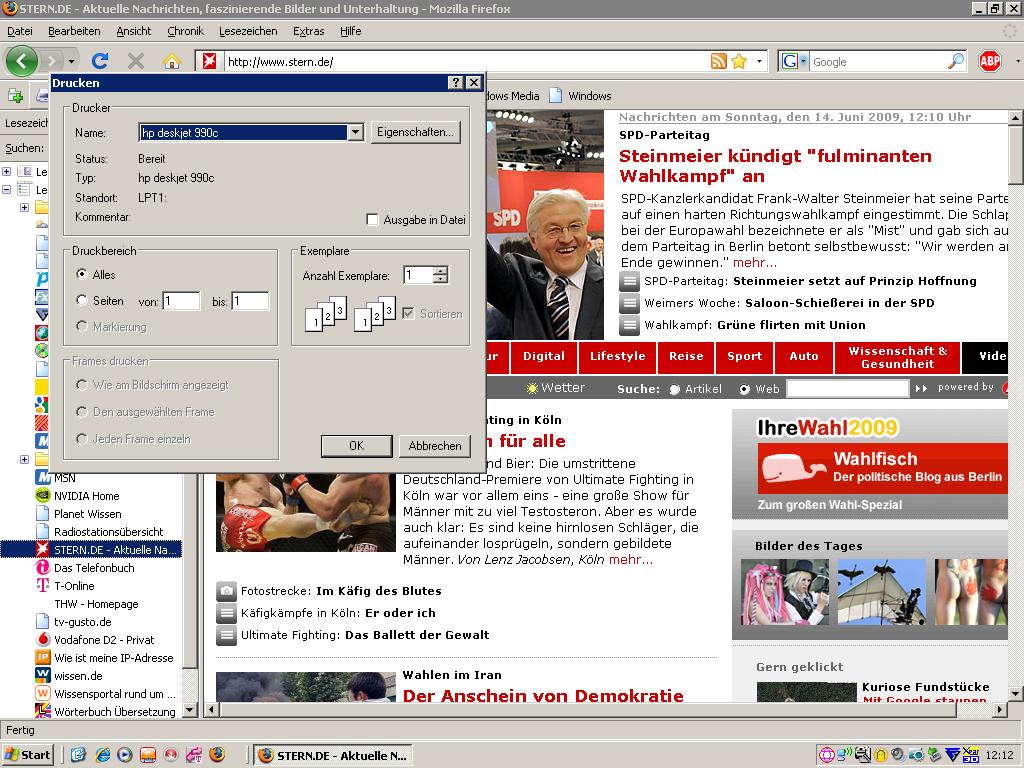Click the red ABP Adblock Plus icon

(x=989, y=61)
